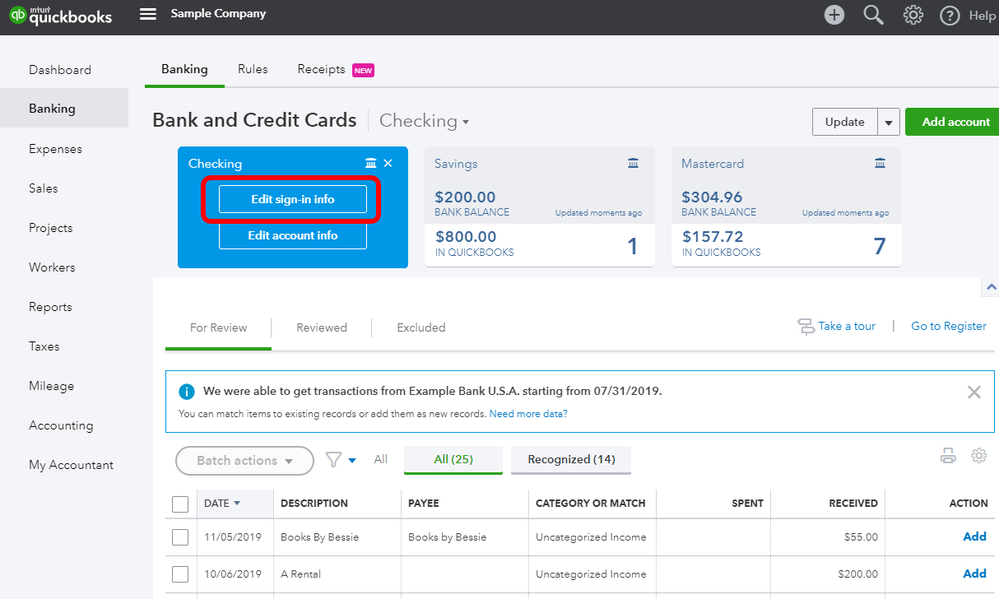The height and width of the screenshot is (599, 999).
Task: Click the Take a tour link
Action: coord(847,326)
